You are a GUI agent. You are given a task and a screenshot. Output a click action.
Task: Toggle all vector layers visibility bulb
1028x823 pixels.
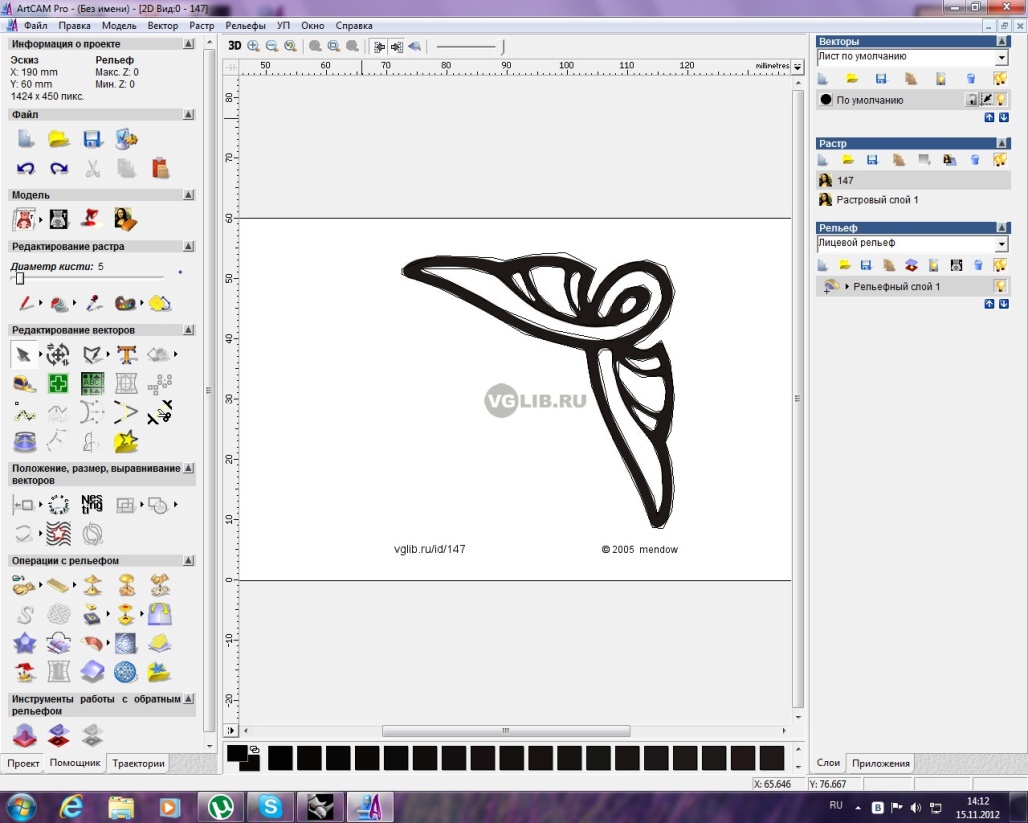pos(1000,79)
